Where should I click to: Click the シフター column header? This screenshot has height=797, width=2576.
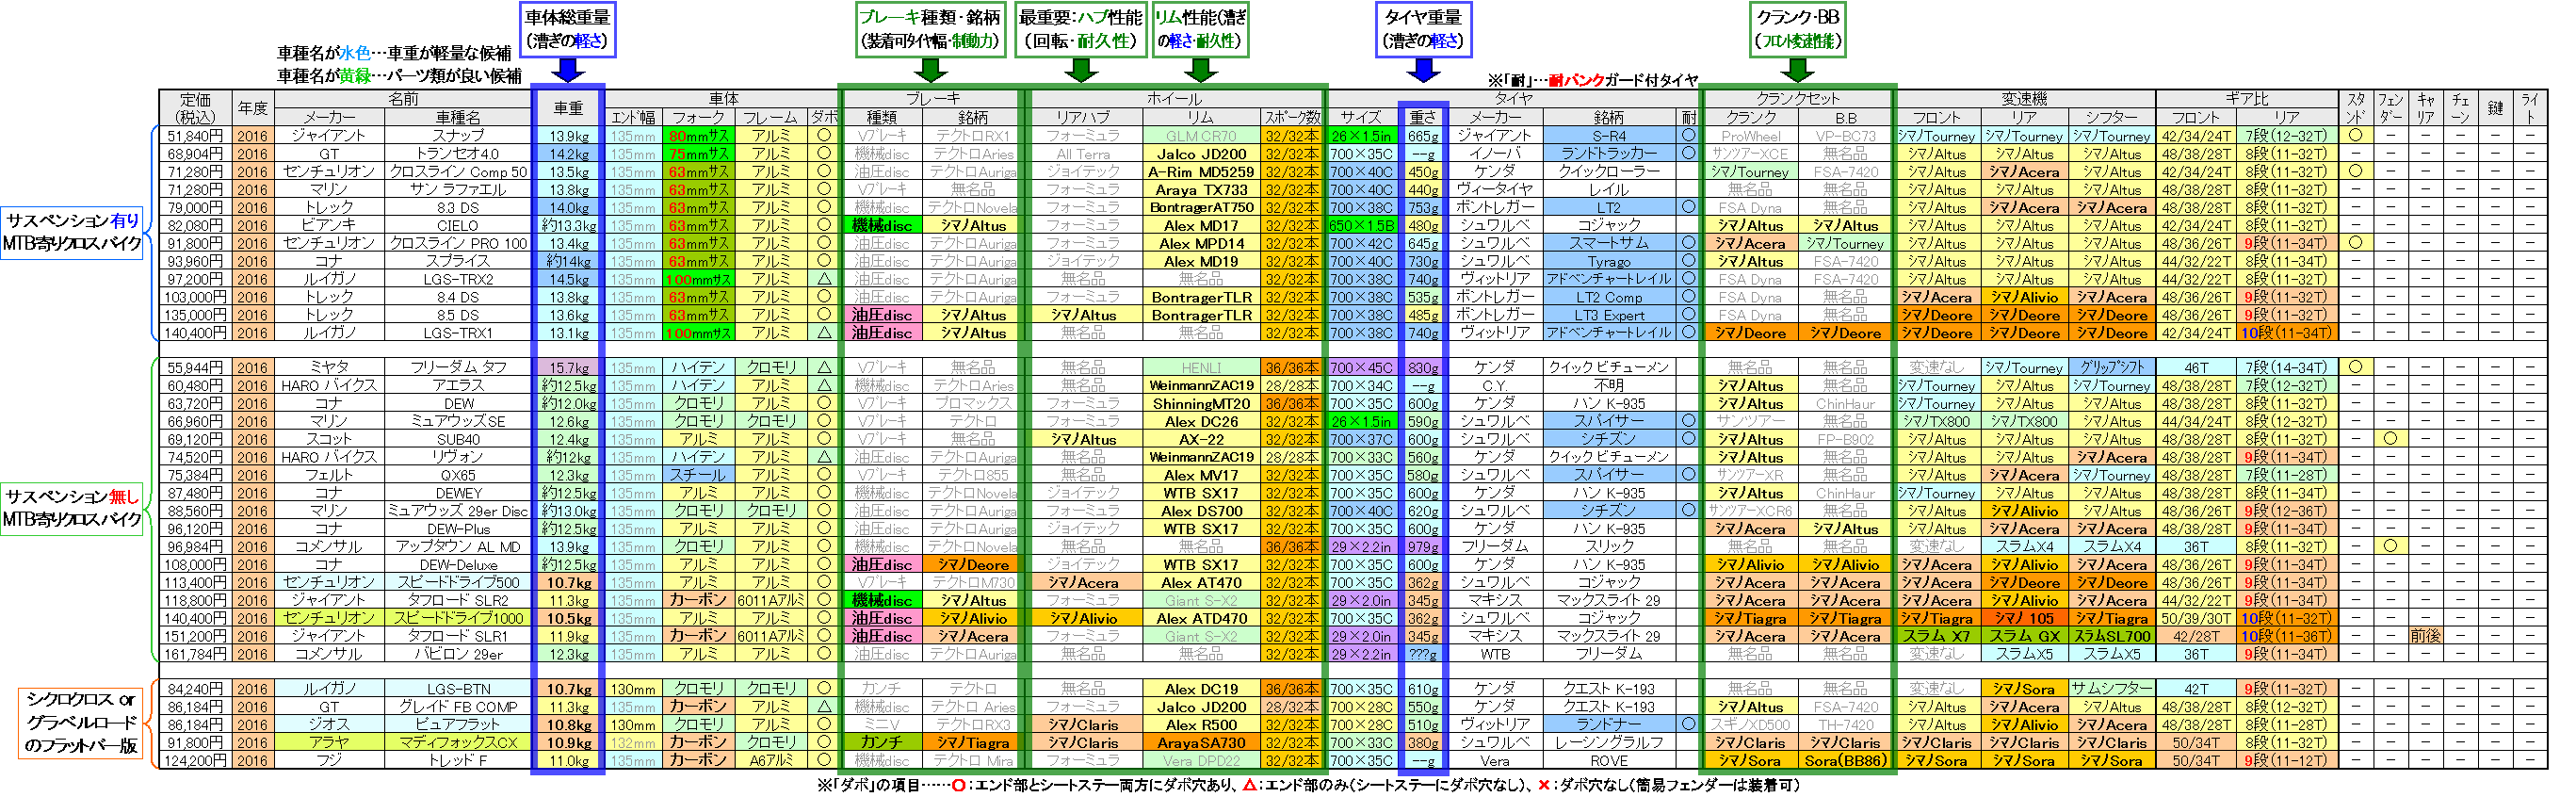point(2111,118)
